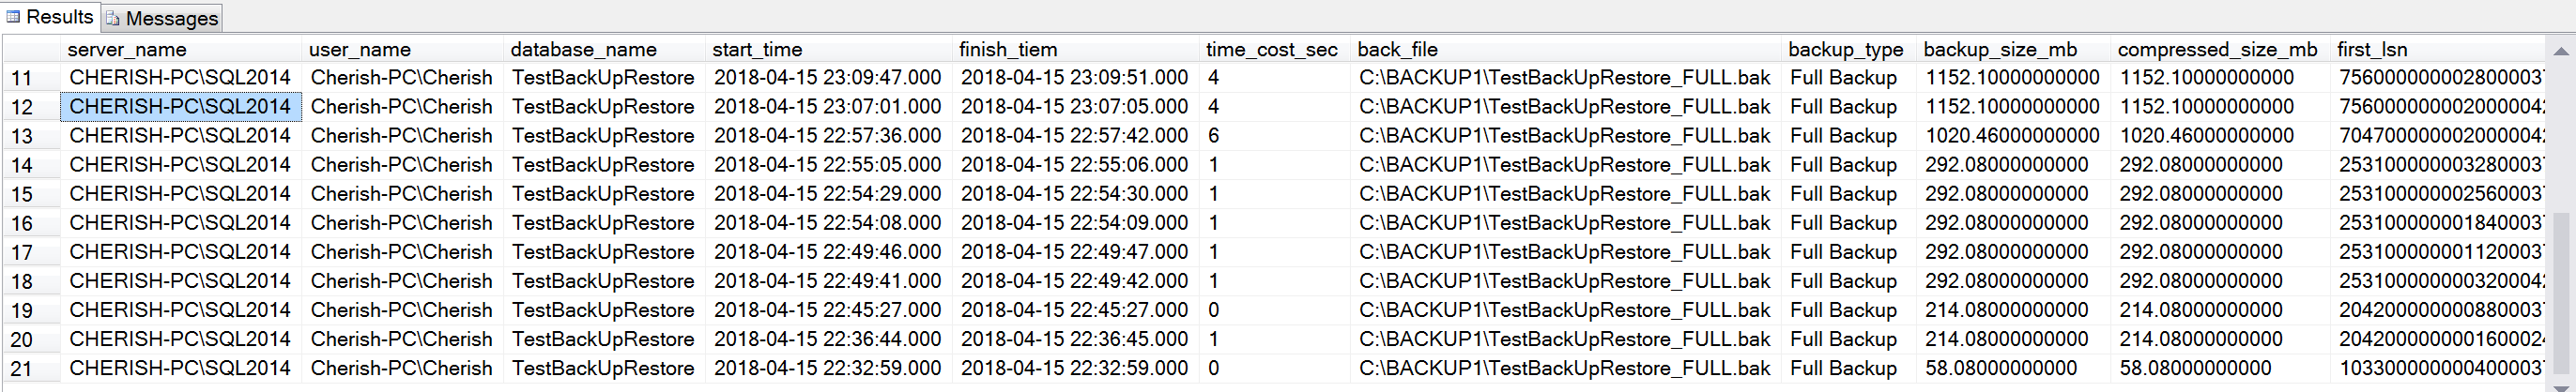Select the time_cost_sec column header

click(1271, 49)
